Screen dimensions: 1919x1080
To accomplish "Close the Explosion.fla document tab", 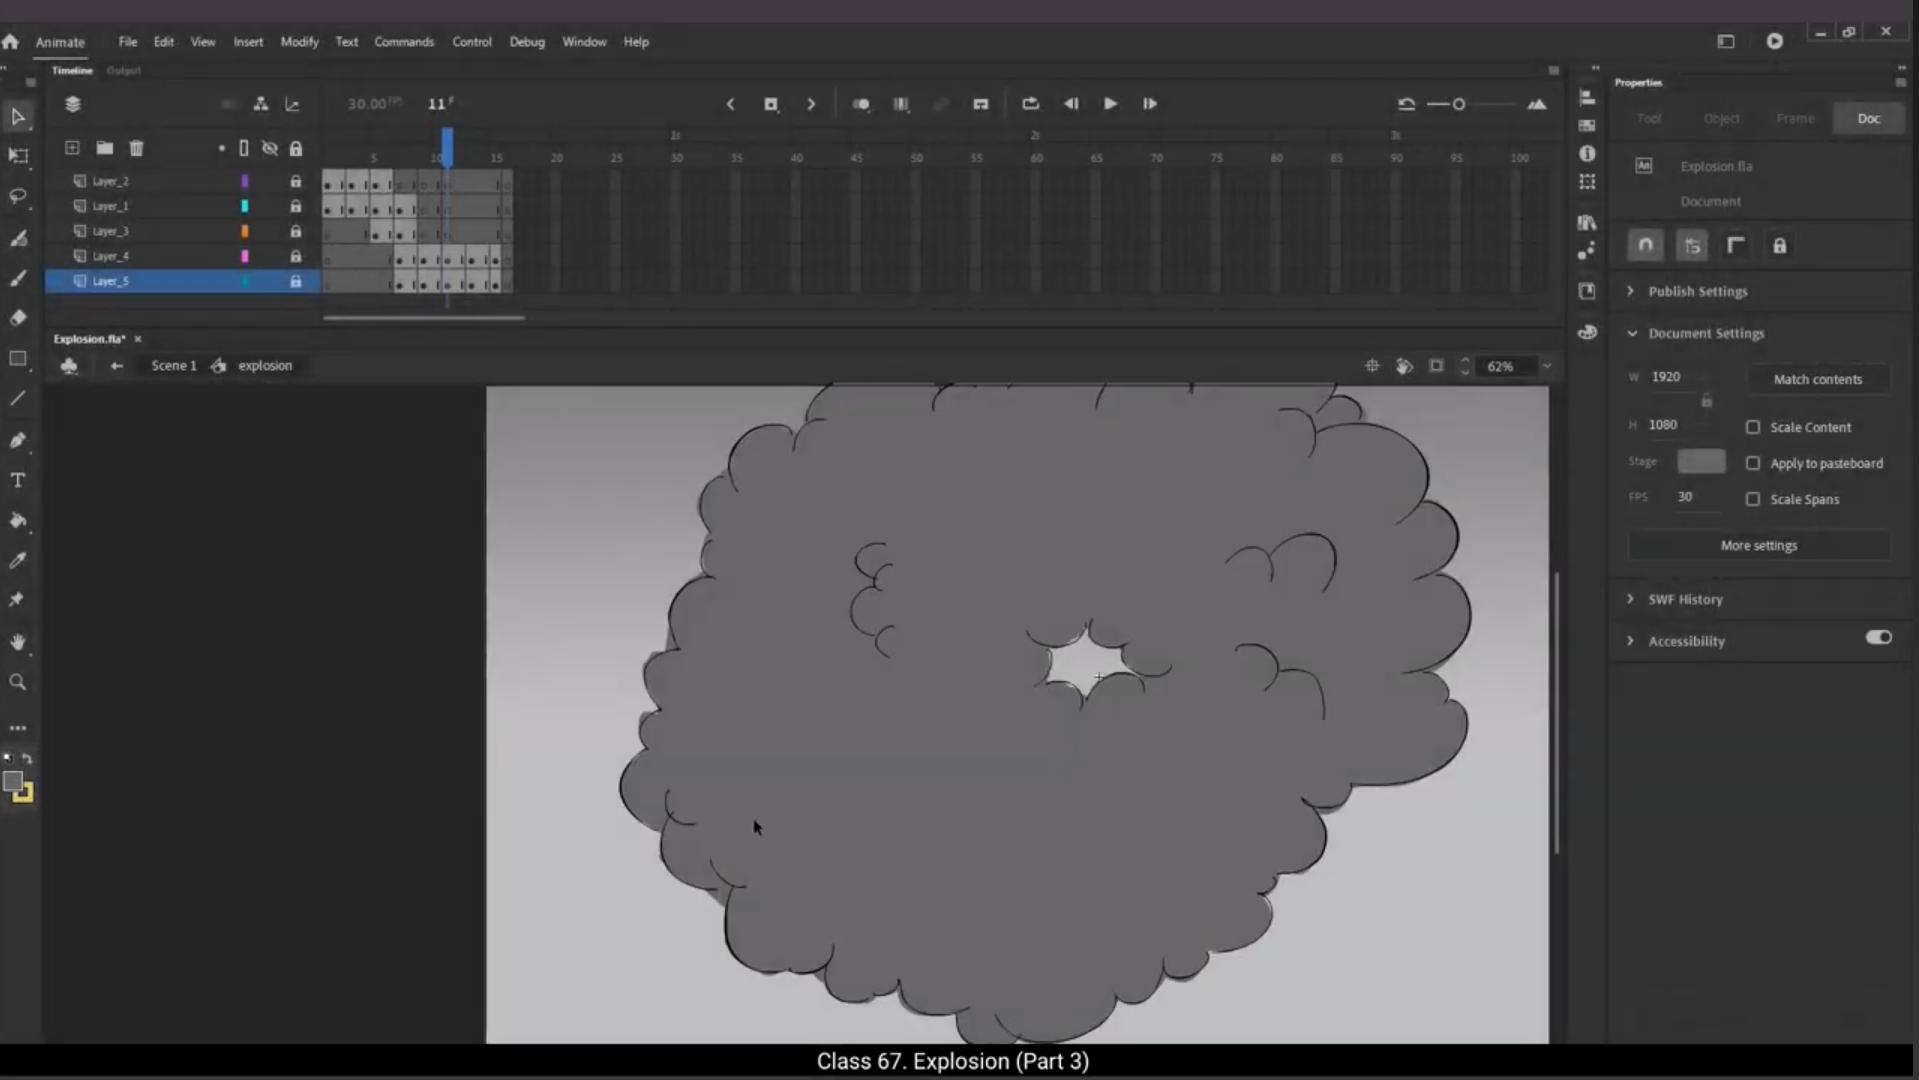I will click(138, 339).
